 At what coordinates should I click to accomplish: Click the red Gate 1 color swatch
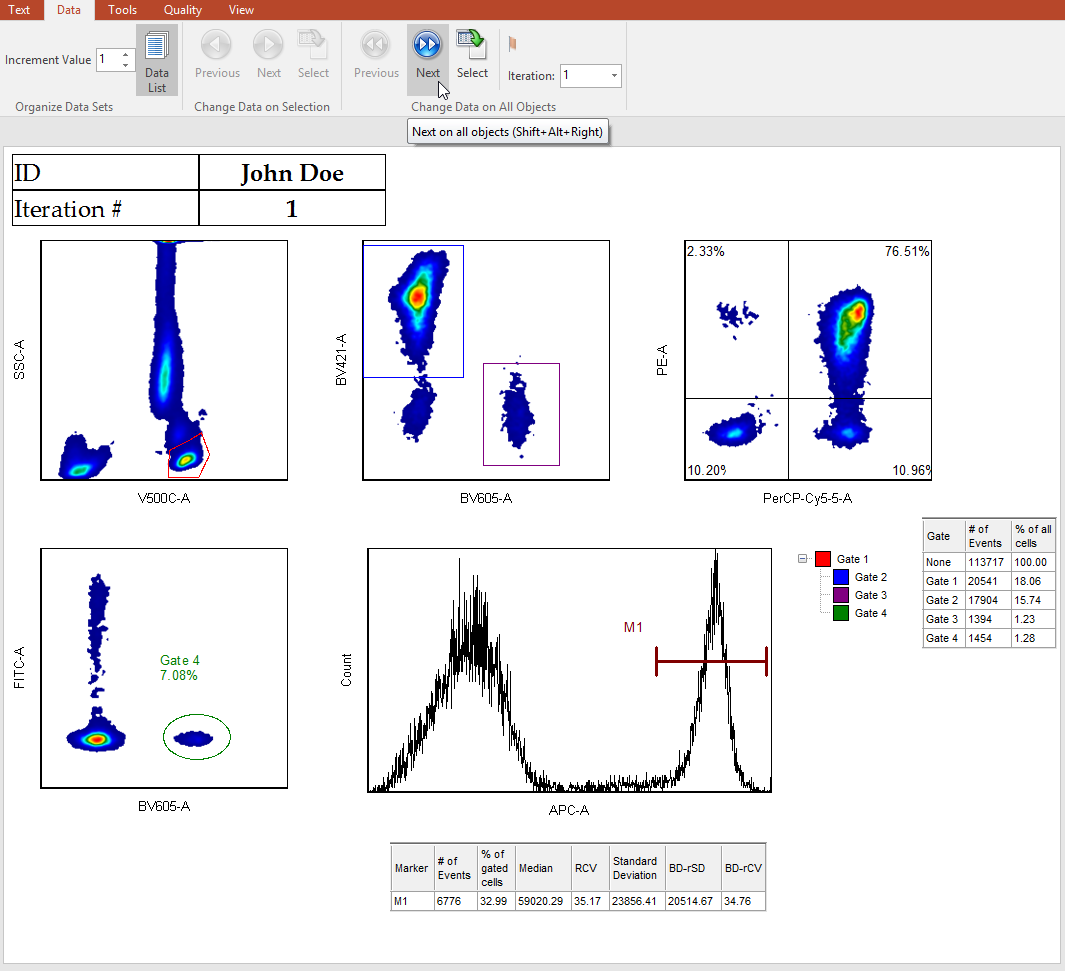click(823, 560)
